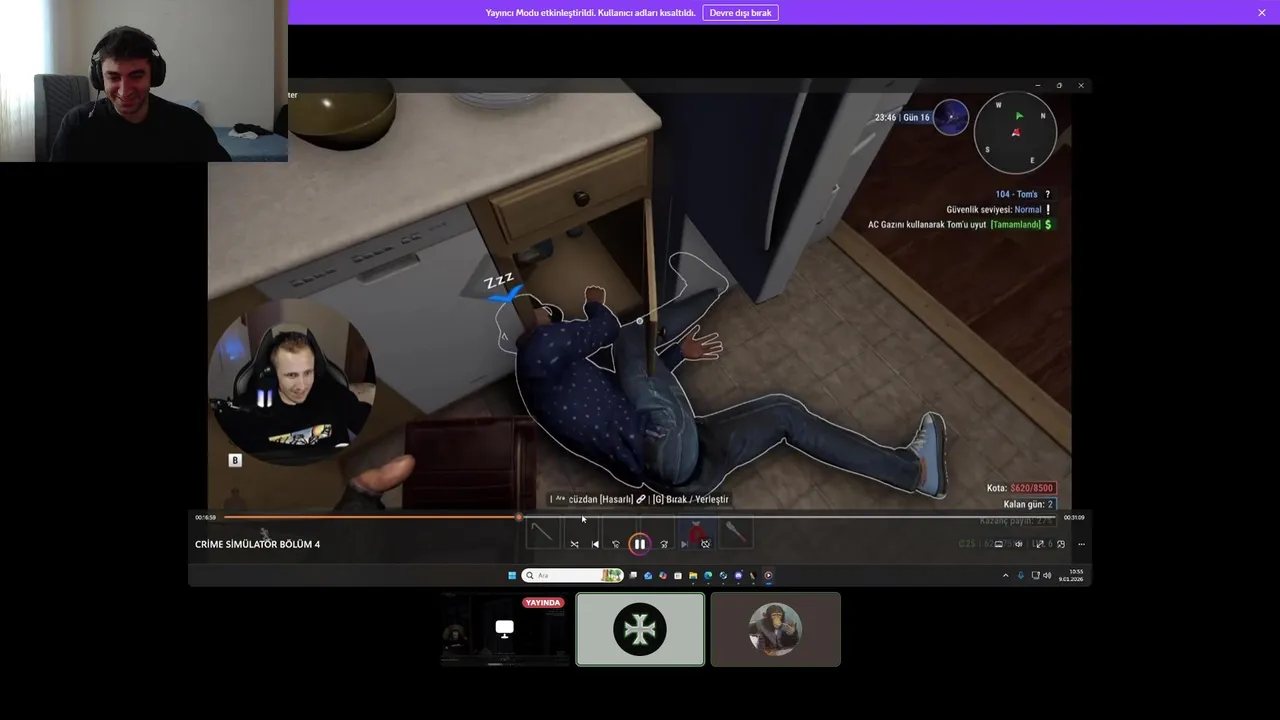Rewind using the skip-back arrow icon
Screen dimensions: 1280x720
pyautogui.click(x=616, y=544)
